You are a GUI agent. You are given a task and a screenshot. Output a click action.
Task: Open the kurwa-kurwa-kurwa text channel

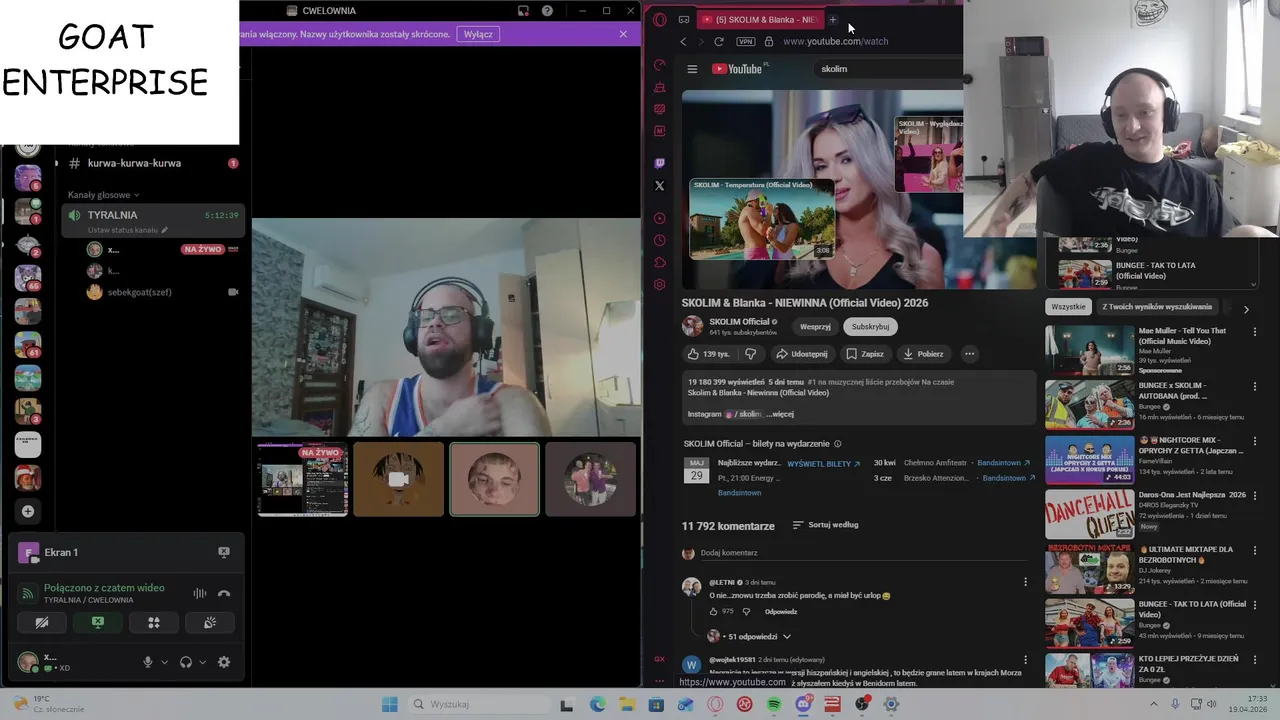(134, 163)
